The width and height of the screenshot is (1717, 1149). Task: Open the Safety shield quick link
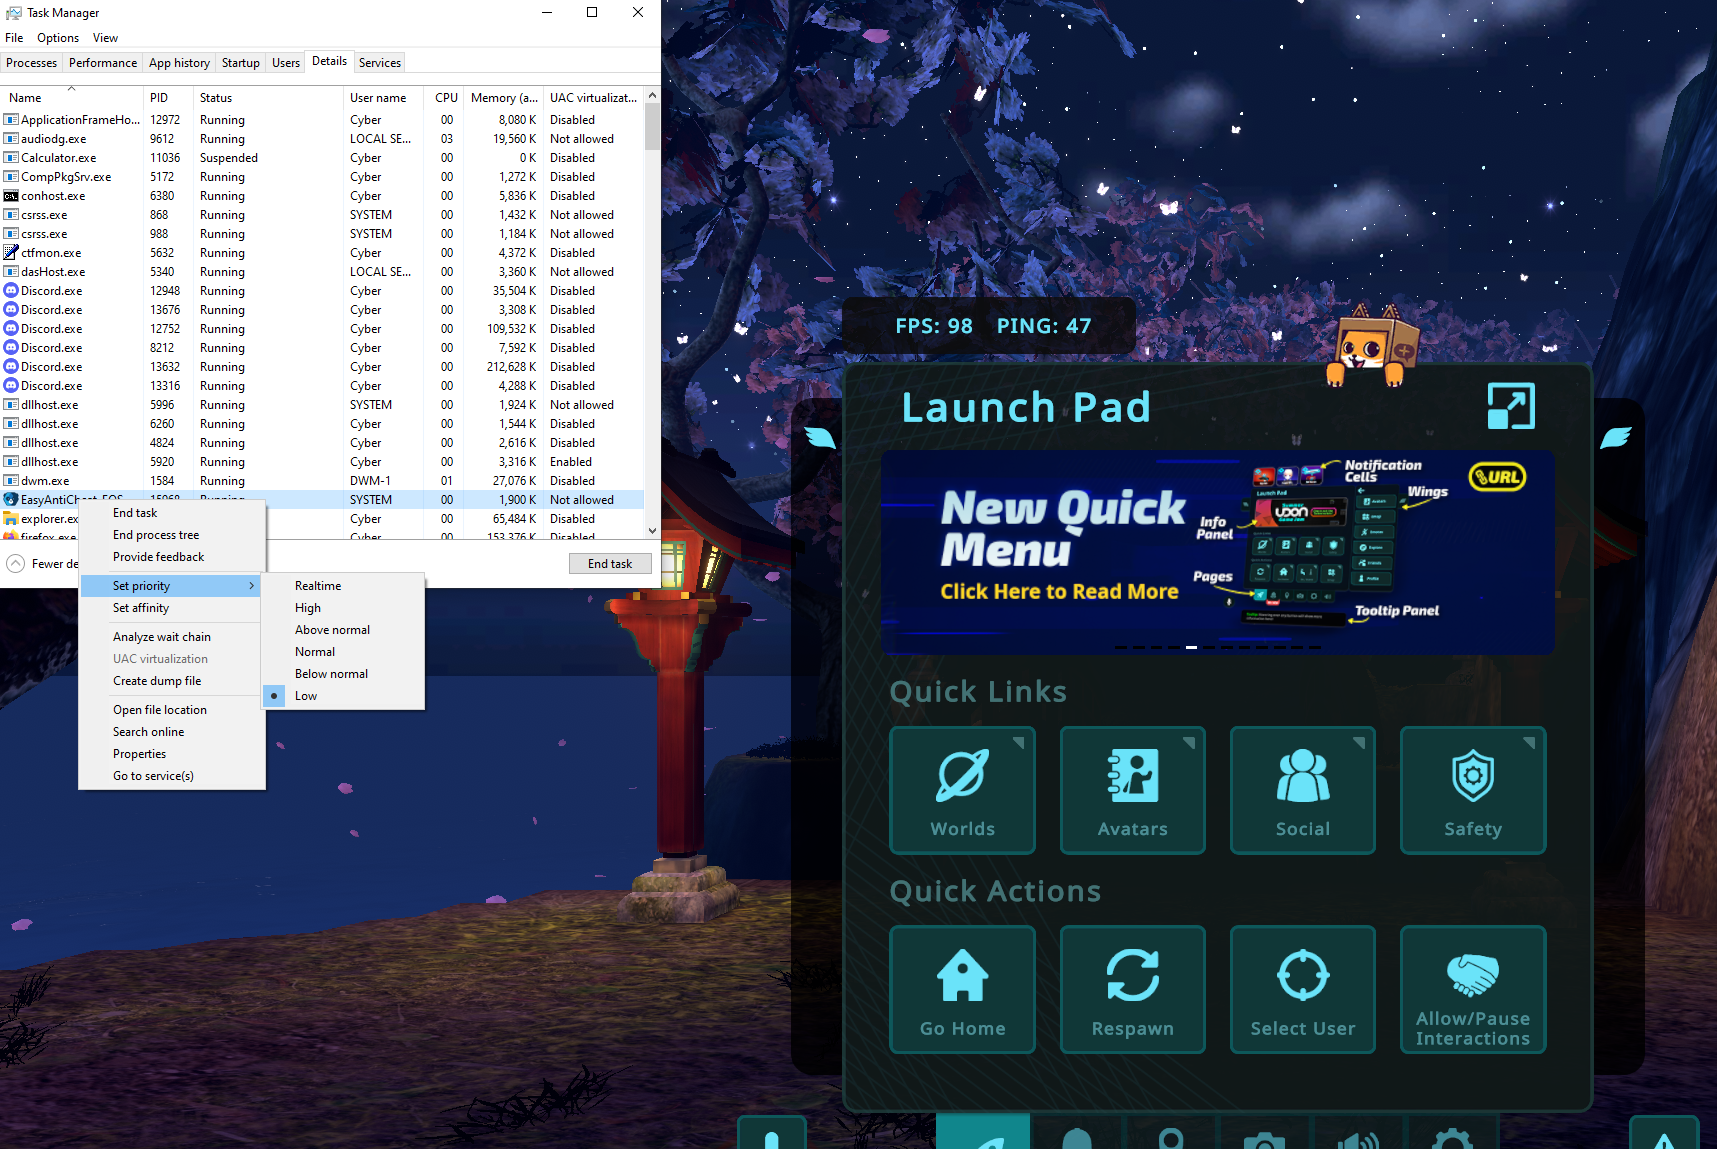[1472, 790]
